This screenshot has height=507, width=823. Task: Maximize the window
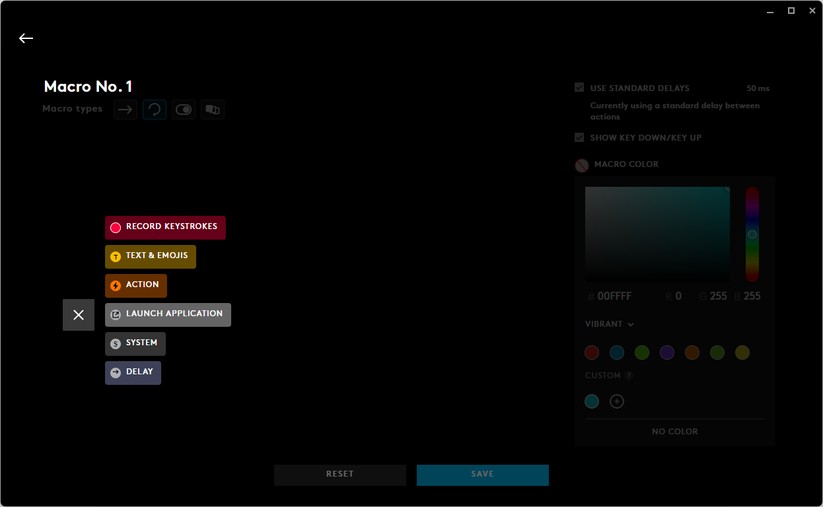click(791, 11)
